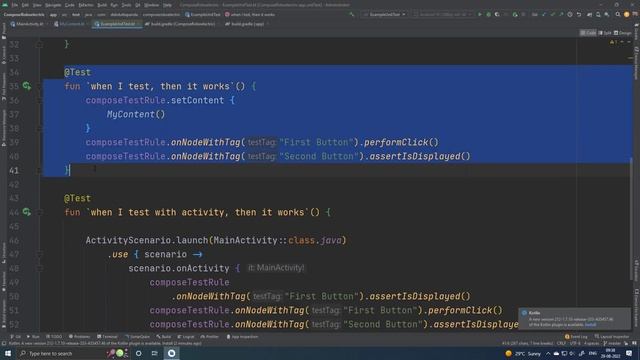Viewport: 640px width, 360px height.
Task: Switch editor to Code view
Action: pos(588,33)
